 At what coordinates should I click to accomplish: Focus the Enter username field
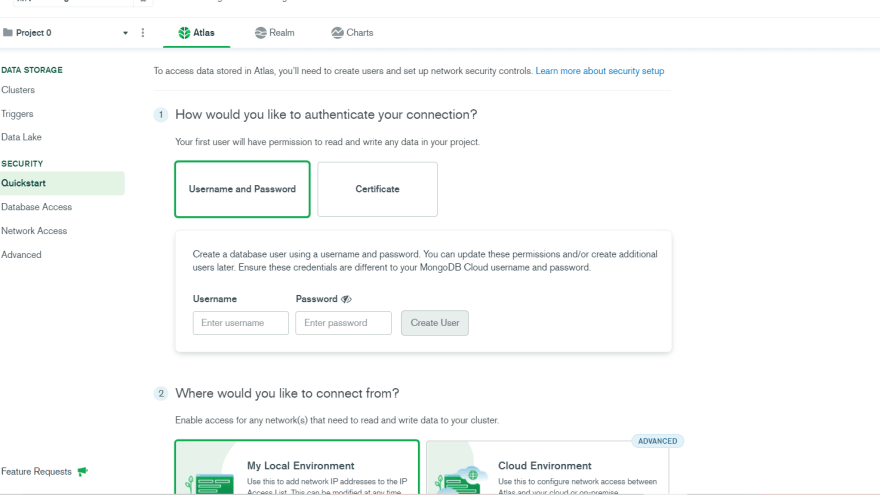pos(241,323)
